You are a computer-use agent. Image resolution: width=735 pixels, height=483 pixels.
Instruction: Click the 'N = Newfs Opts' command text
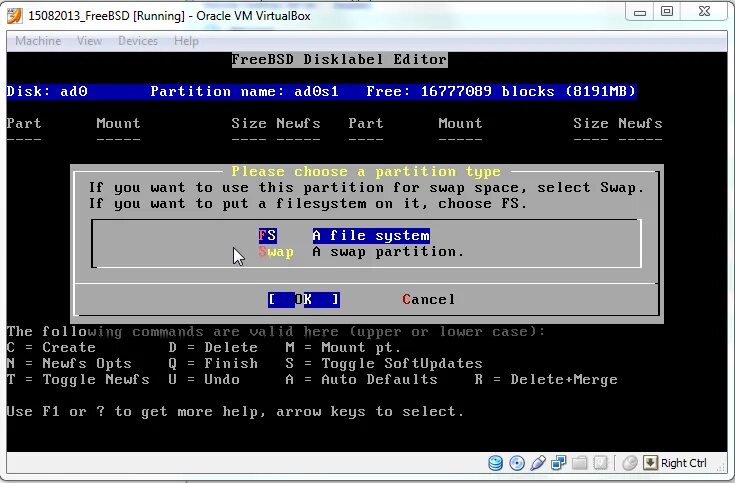point(69,363)
